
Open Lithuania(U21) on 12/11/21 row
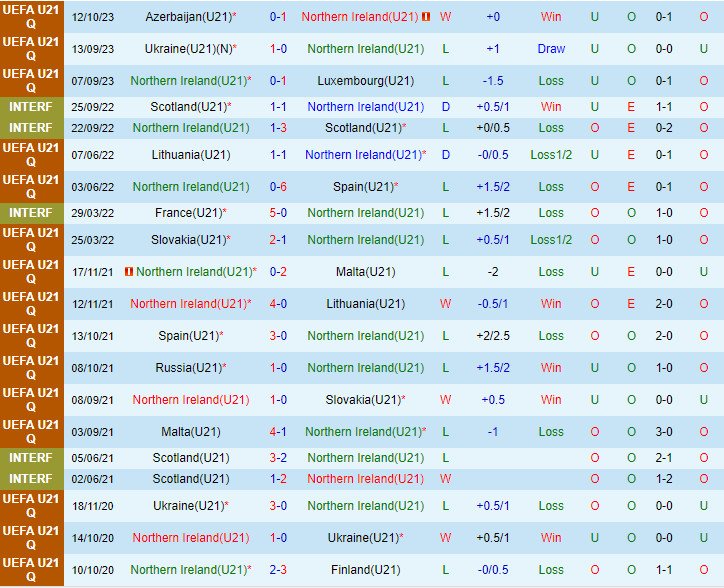tap(366, 303)
